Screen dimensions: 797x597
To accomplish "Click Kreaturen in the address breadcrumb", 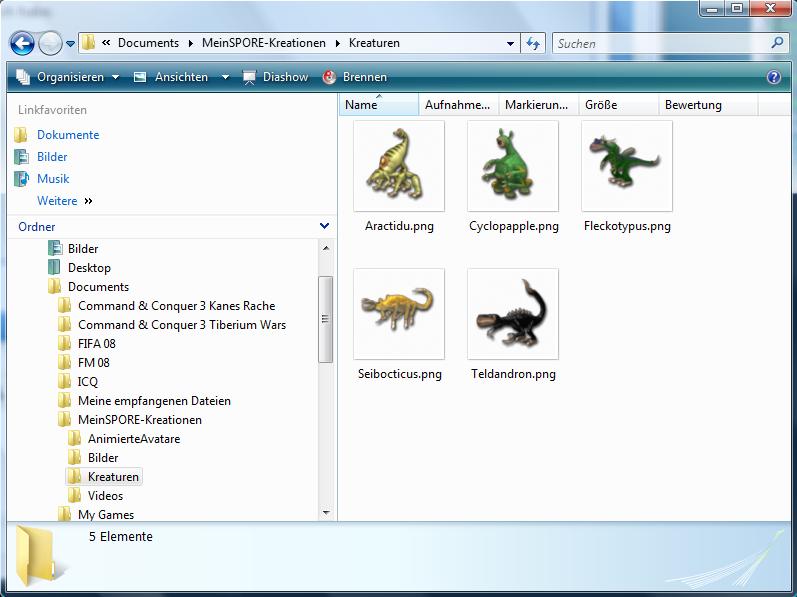I will (374, 43).
